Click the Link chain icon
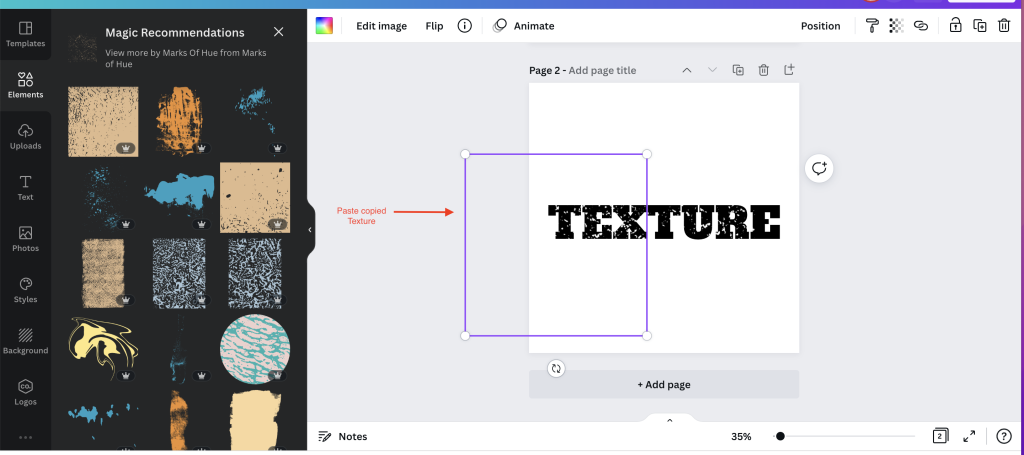 point(921,25)
